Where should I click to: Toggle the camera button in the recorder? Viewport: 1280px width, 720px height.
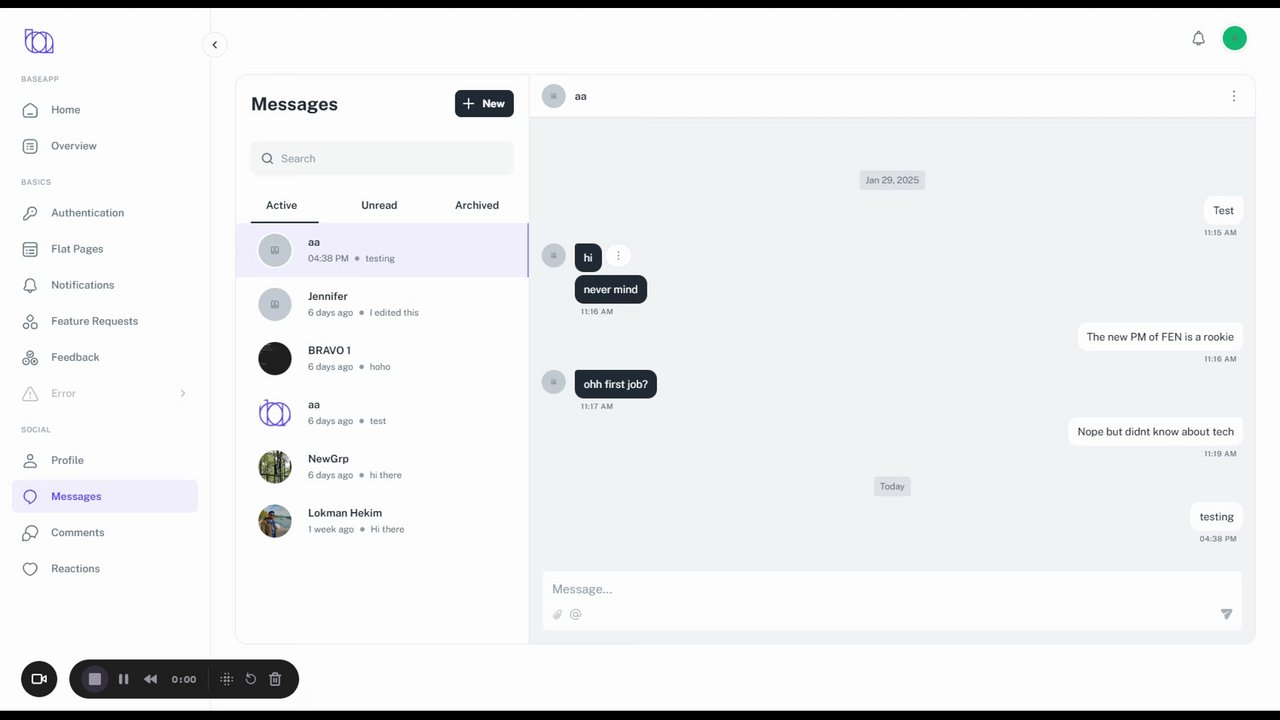39,679
